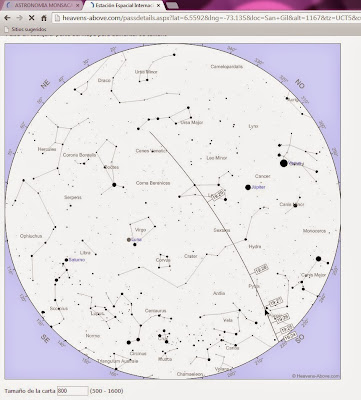Click the Ursa Minor constellation label
The height and width of the screenshot is (400, 361).
point(146,72)
